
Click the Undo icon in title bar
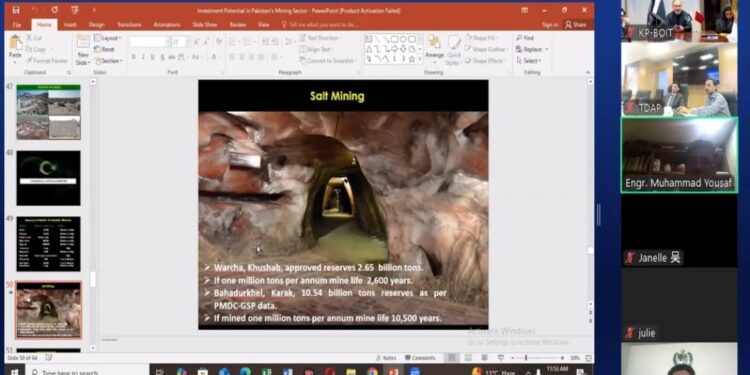tap(34, 10)
